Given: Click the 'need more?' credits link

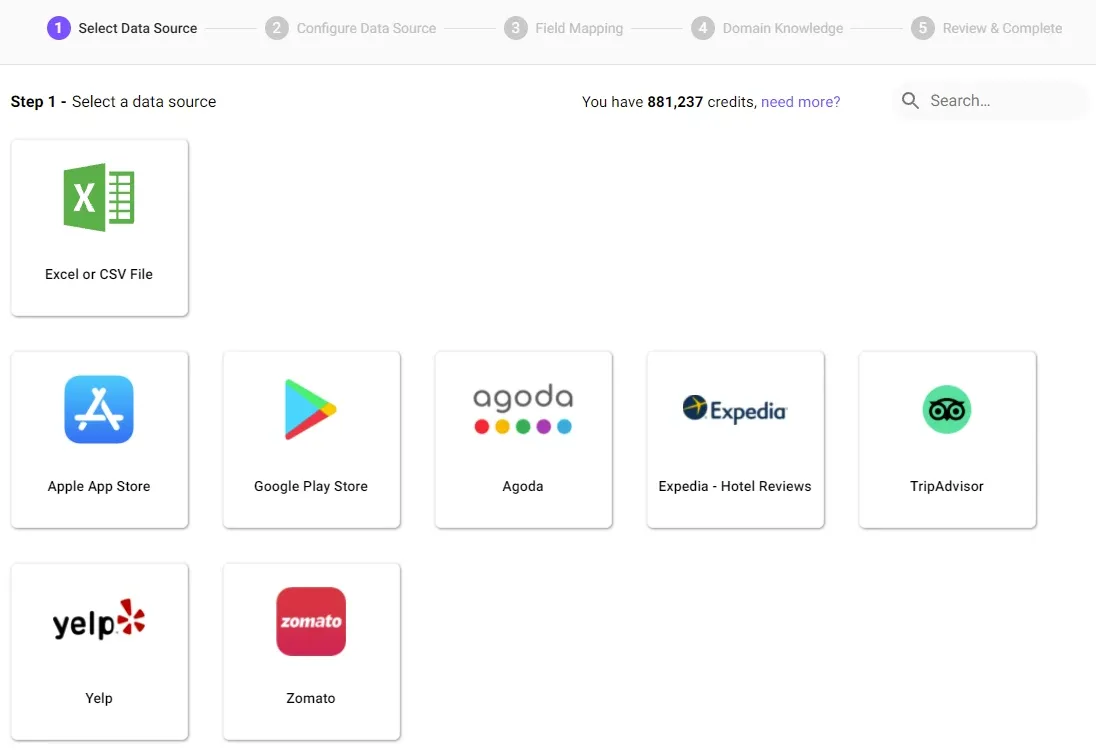Looking at the screenshot, I should (x=800, y=102).
